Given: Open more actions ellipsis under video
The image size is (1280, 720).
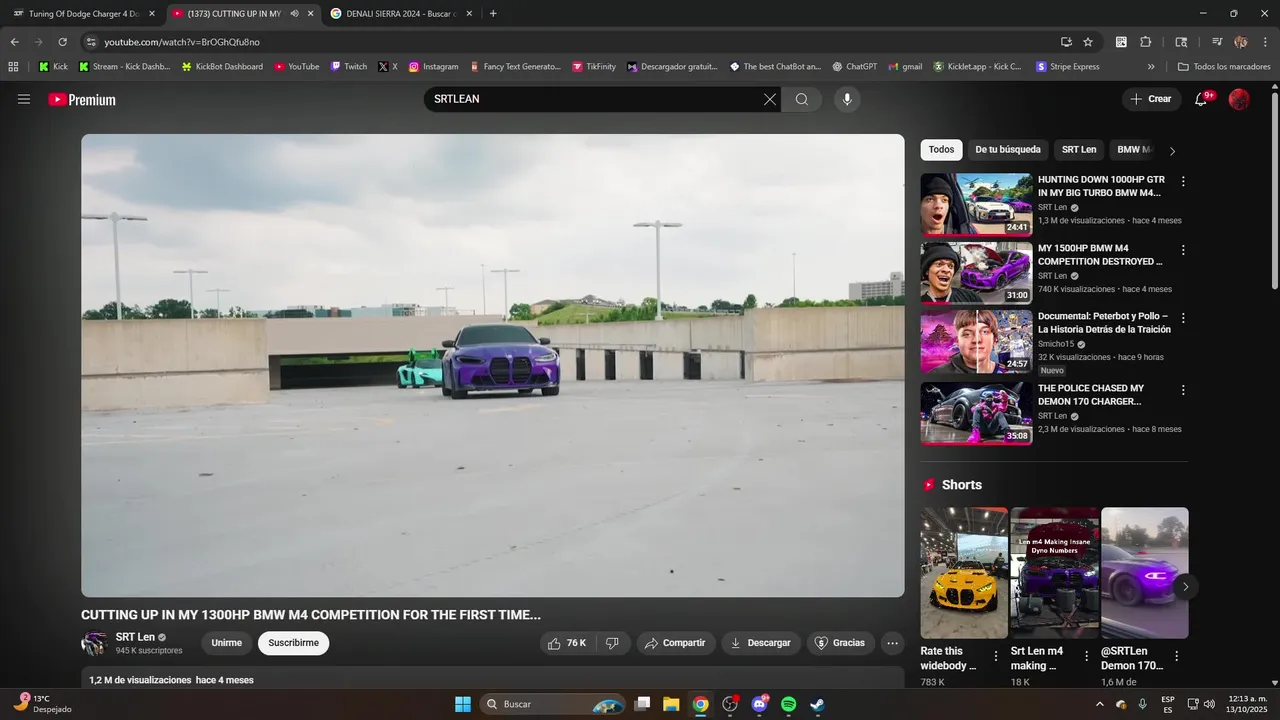Looking at the screenshot, I should tap(893, 643).
